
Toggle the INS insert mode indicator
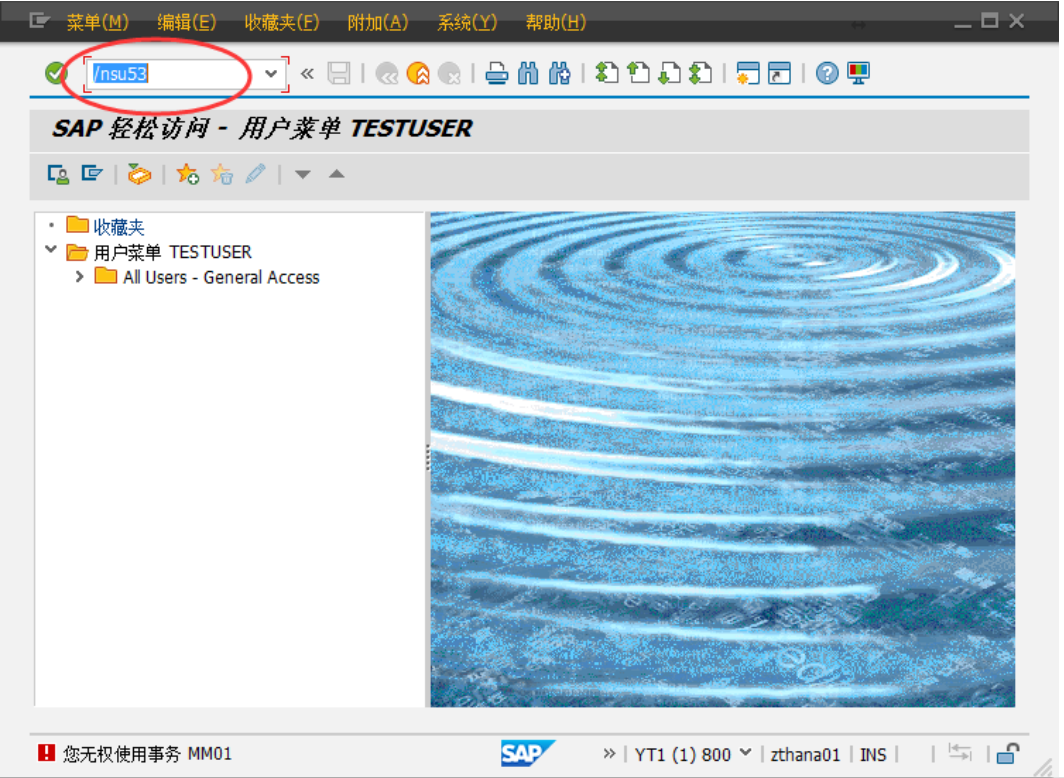point(873,754)
